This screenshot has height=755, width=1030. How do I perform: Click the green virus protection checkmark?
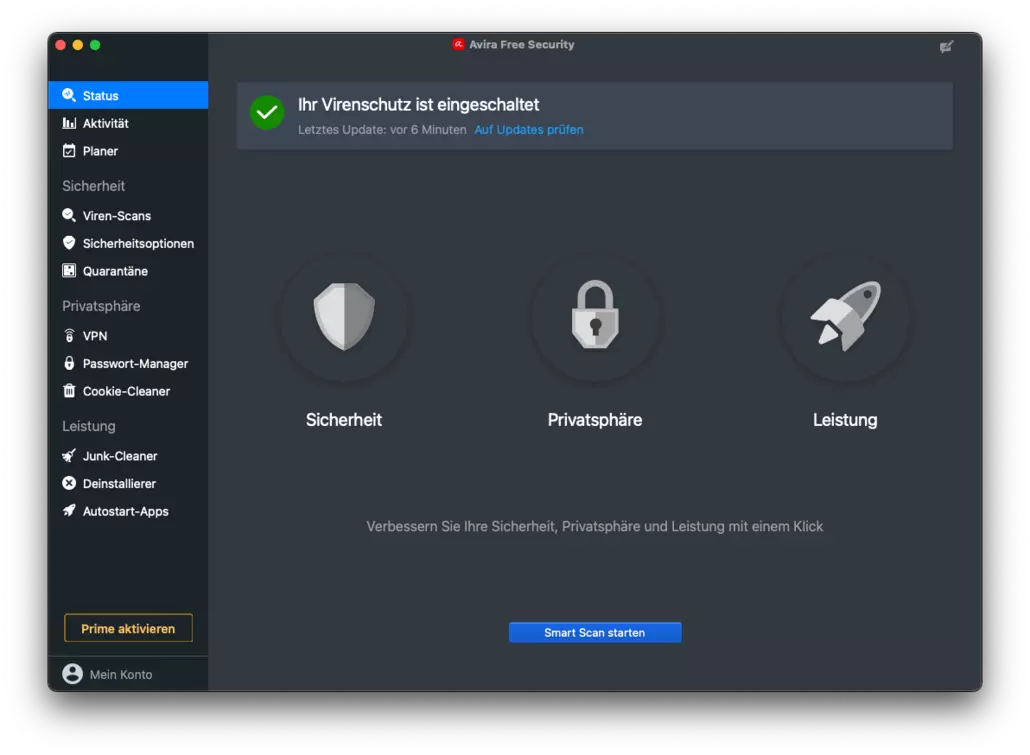266,113
